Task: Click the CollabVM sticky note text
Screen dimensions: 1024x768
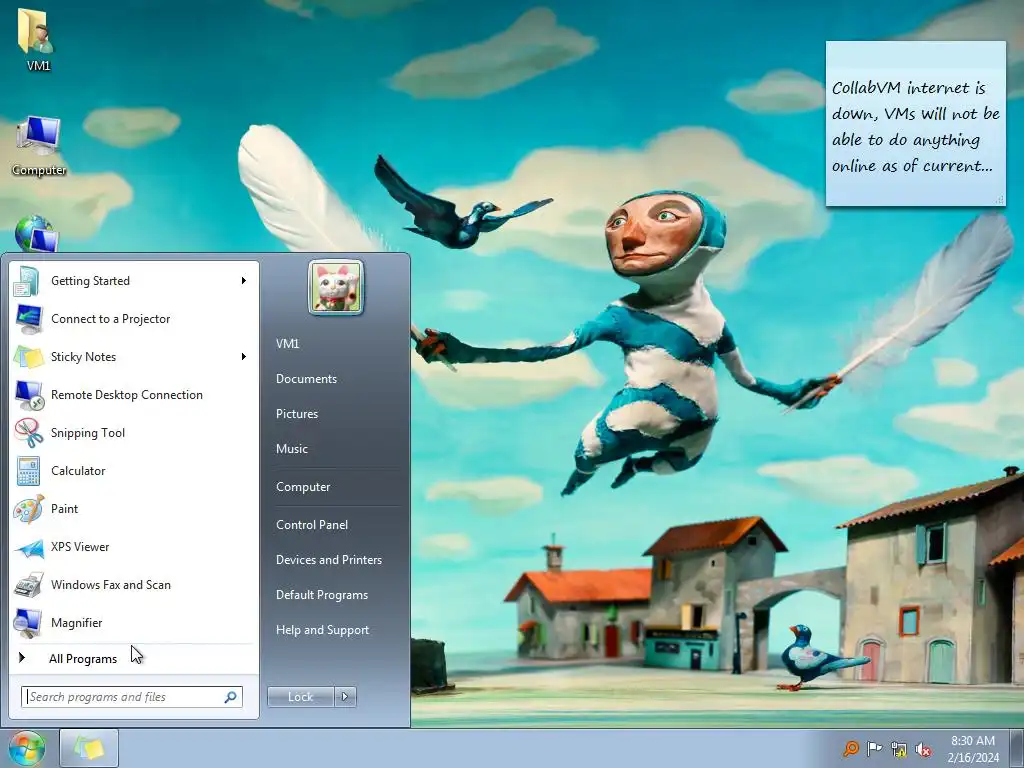Action: pos(915,127)
